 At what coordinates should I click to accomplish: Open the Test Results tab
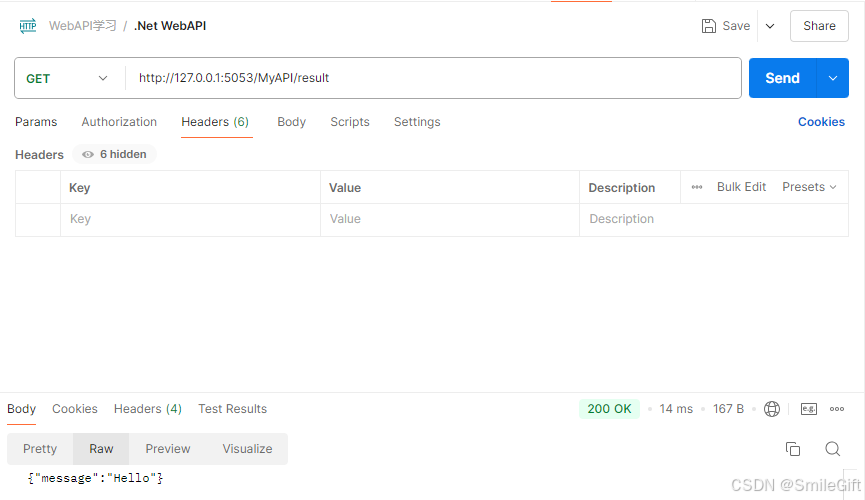click(x=232, y=409)
